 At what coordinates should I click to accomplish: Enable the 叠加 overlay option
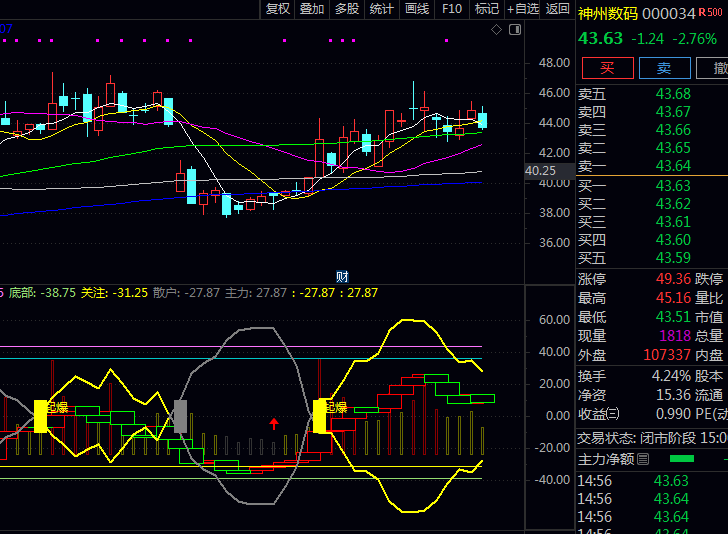(312, 9)
